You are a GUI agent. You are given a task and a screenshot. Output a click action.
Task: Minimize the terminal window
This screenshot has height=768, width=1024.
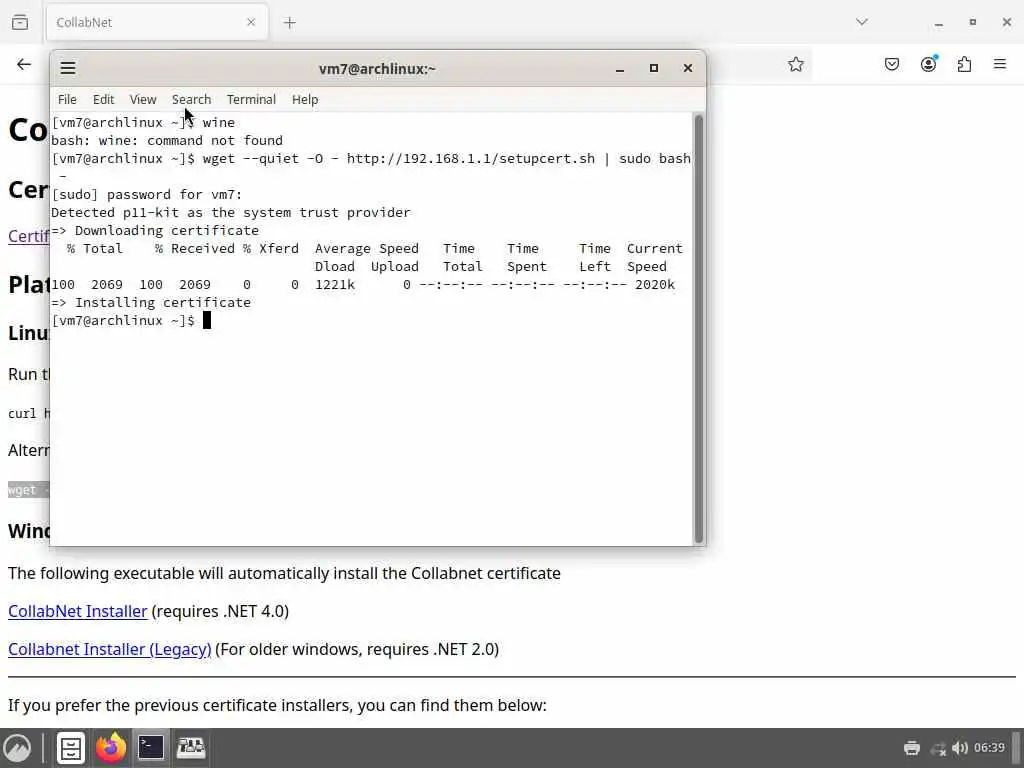pos(620,69)
